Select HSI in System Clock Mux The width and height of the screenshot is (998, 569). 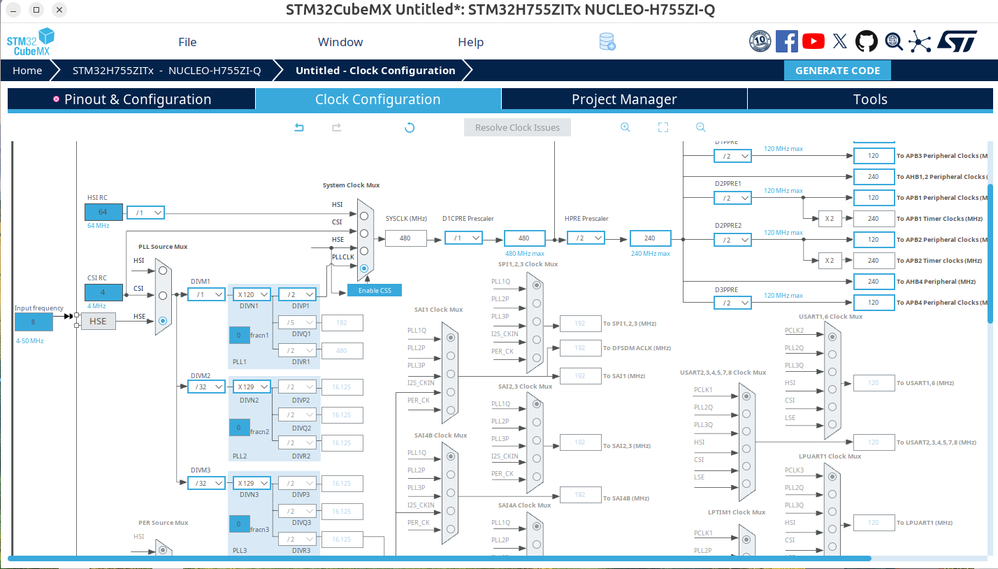click(364, 216)
